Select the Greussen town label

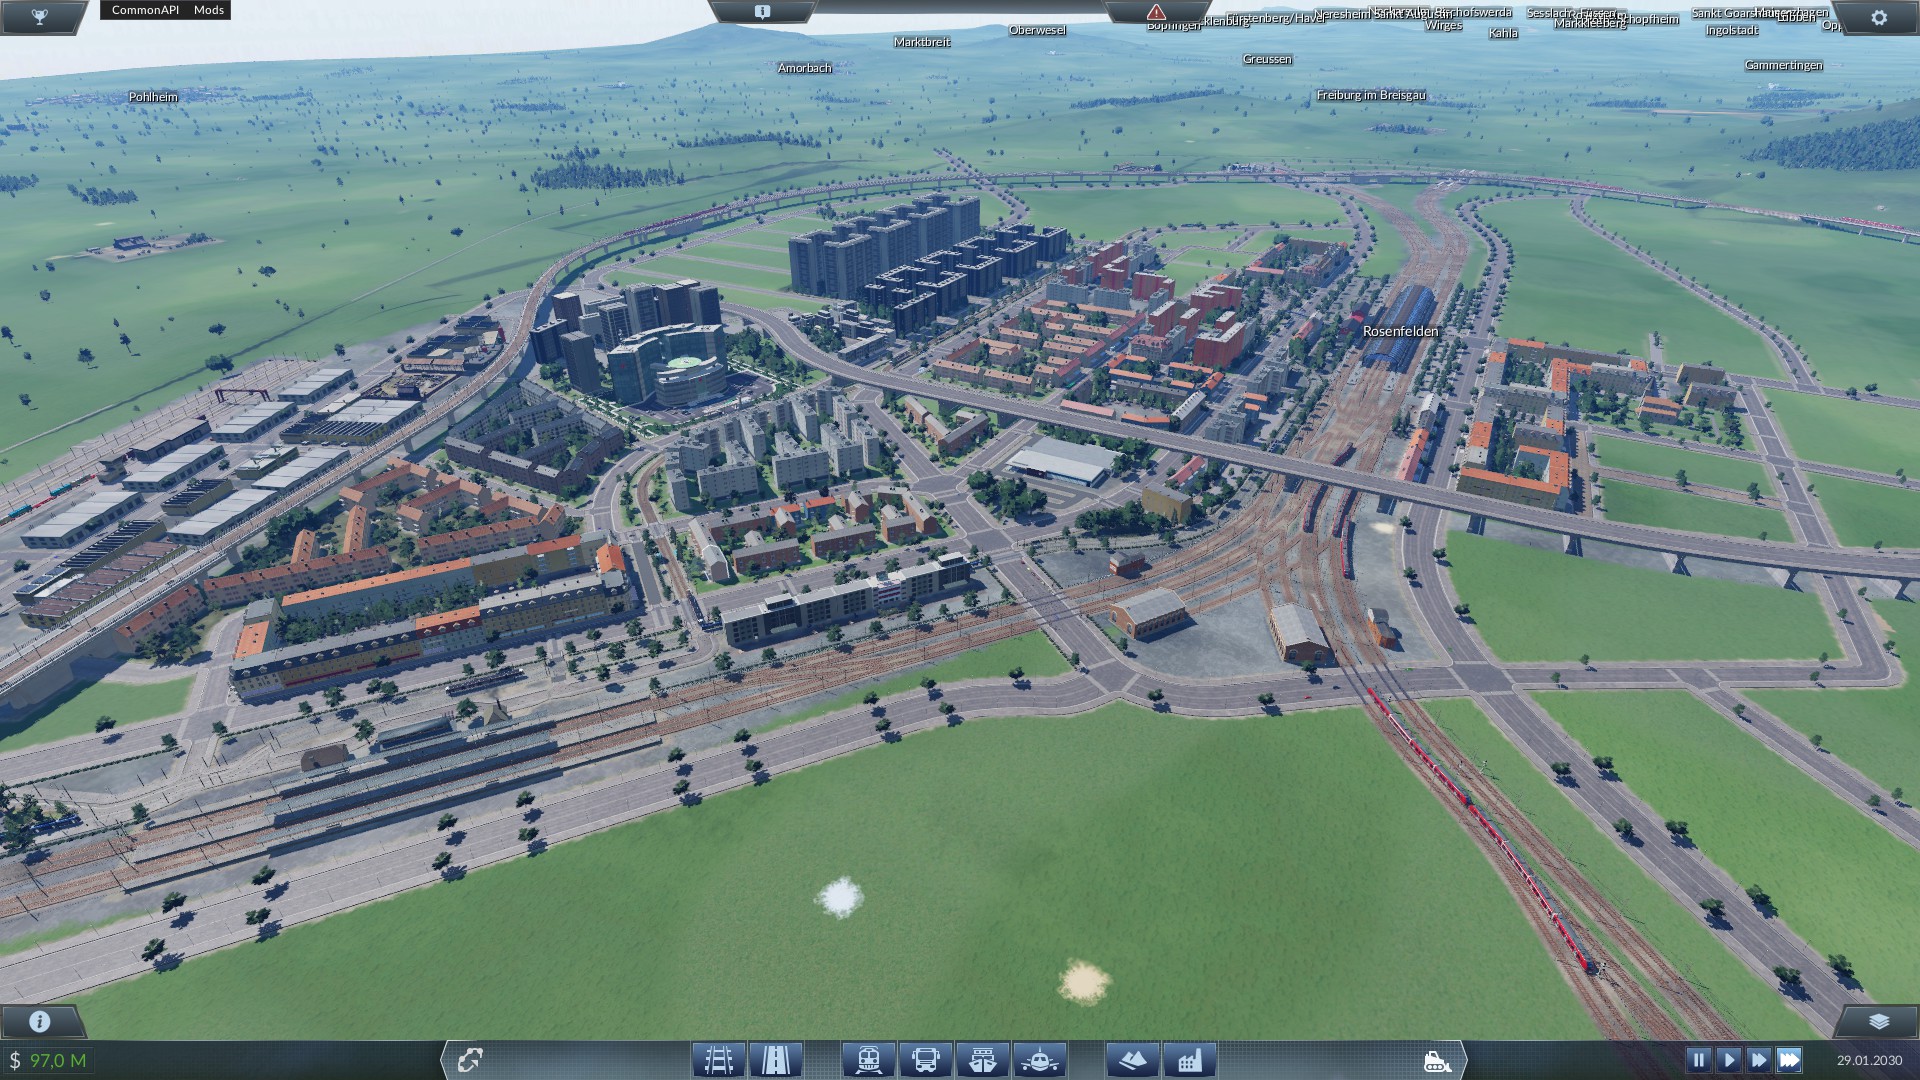(1267, 59)
